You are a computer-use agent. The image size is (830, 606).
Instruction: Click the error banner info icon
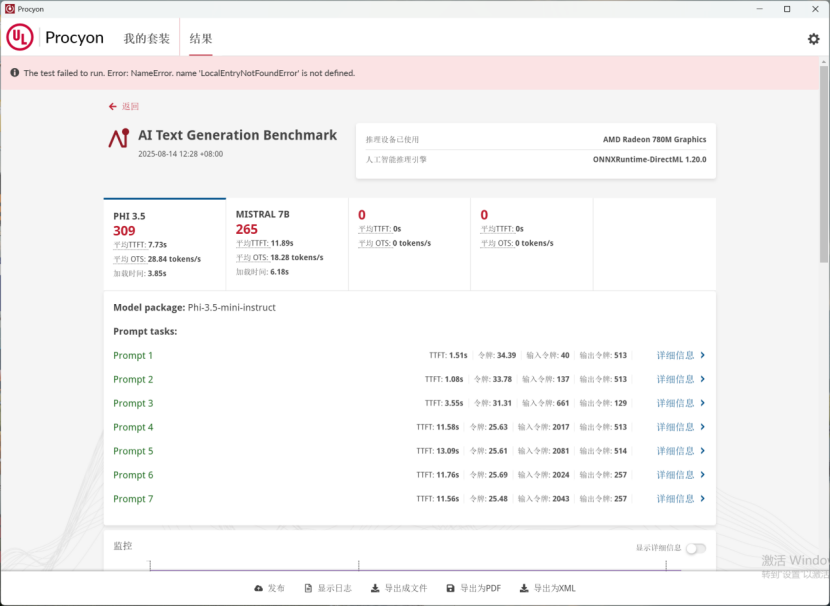click(x=14, y=73)
